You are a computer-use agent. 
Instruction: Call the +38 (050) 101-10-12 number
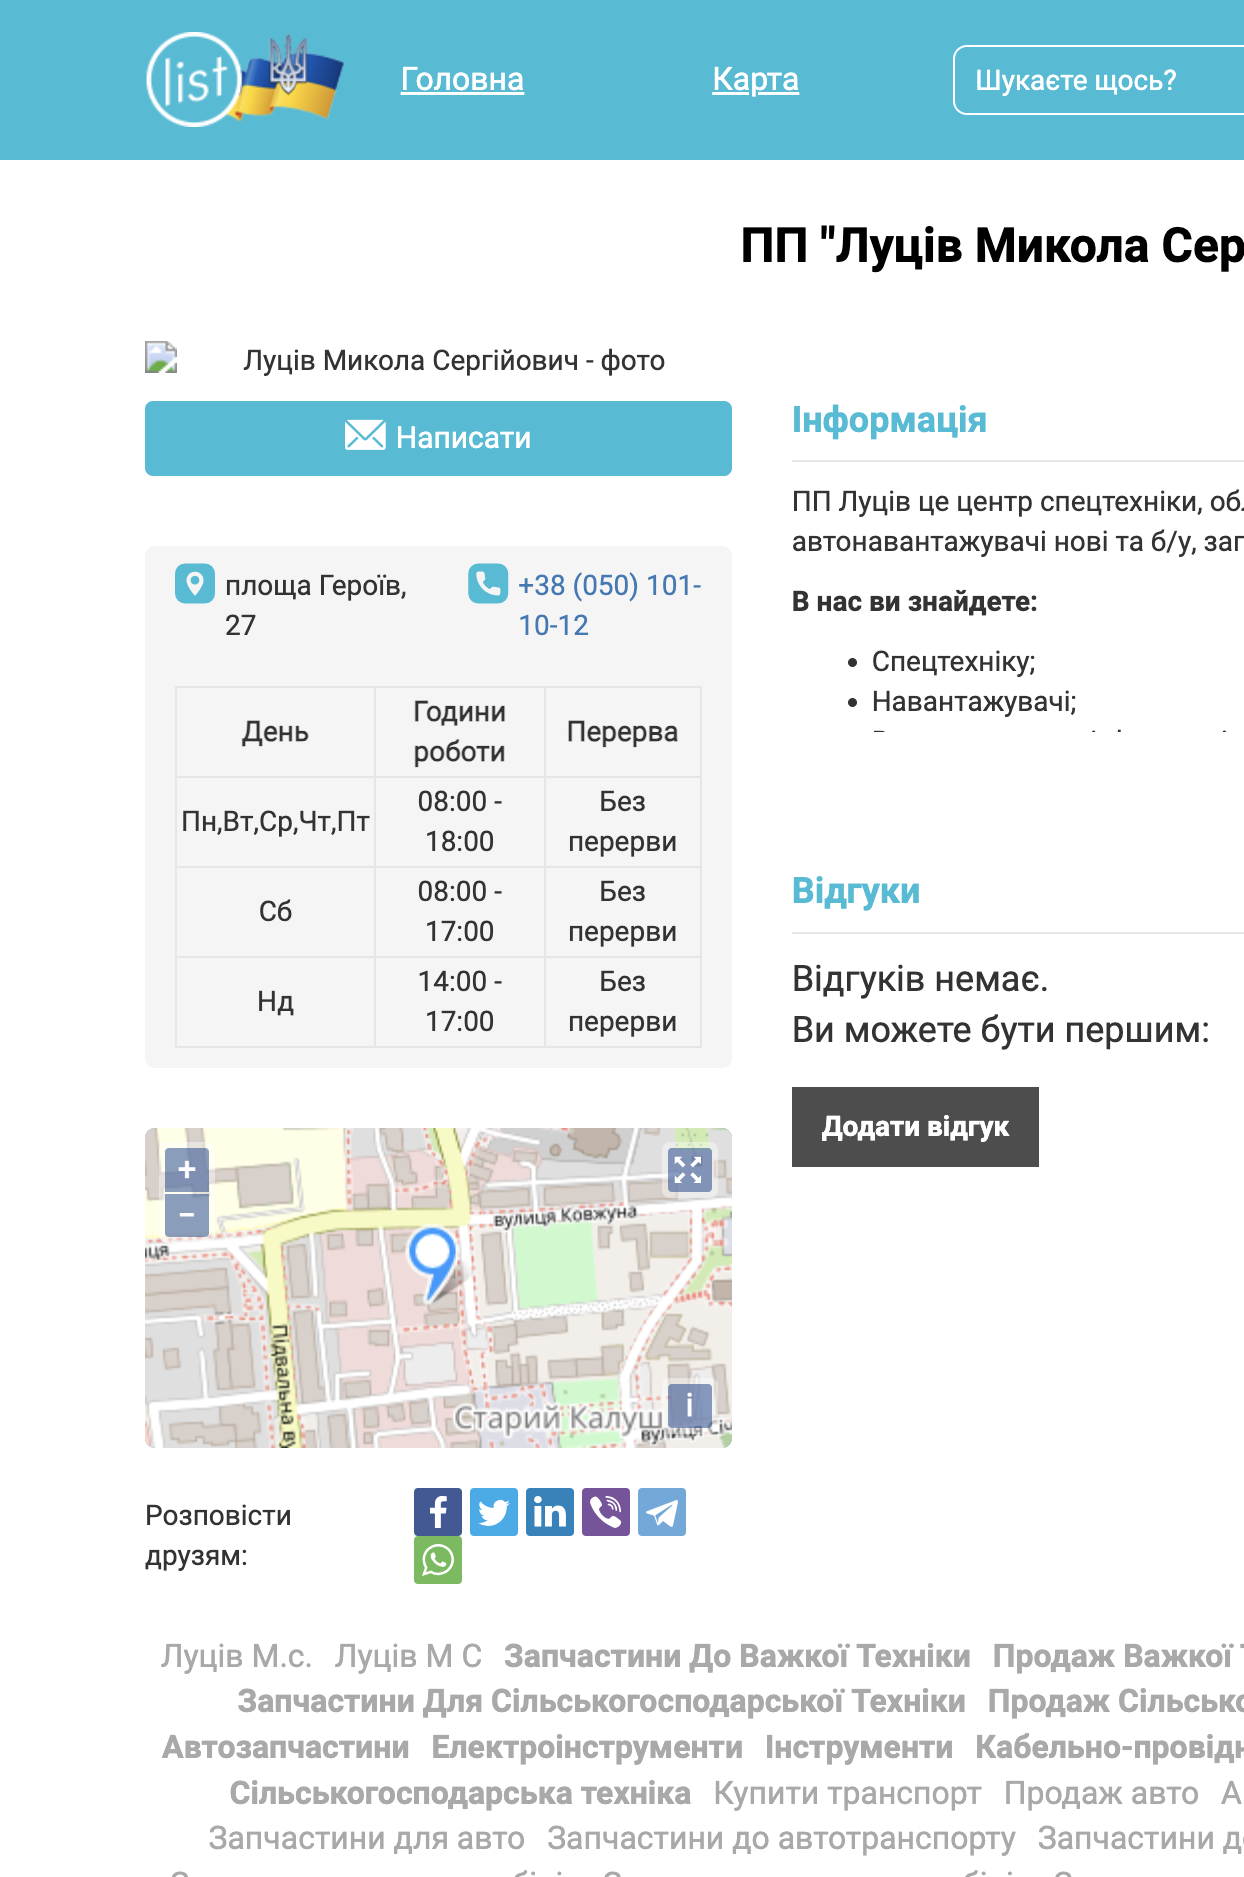[610, 605]
